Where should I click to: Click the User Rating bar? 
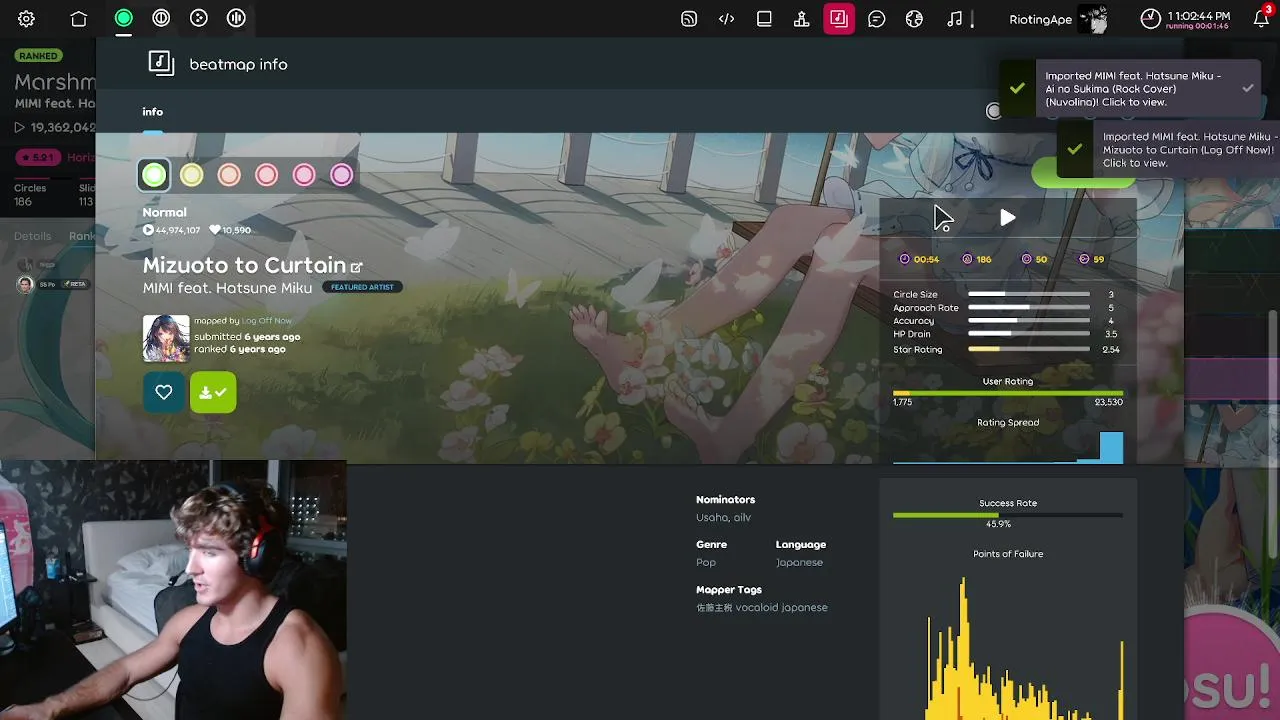[1008, 393]
